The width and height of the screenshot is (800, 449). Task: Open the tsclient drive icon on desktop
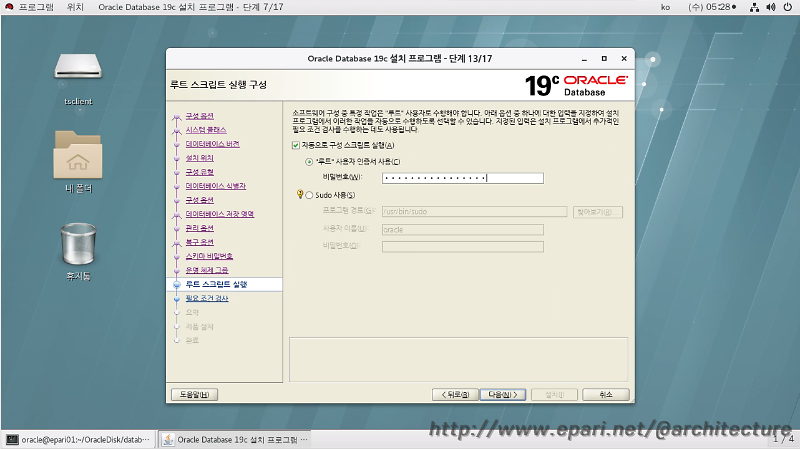pyautogui.click(x=78, y=67)
